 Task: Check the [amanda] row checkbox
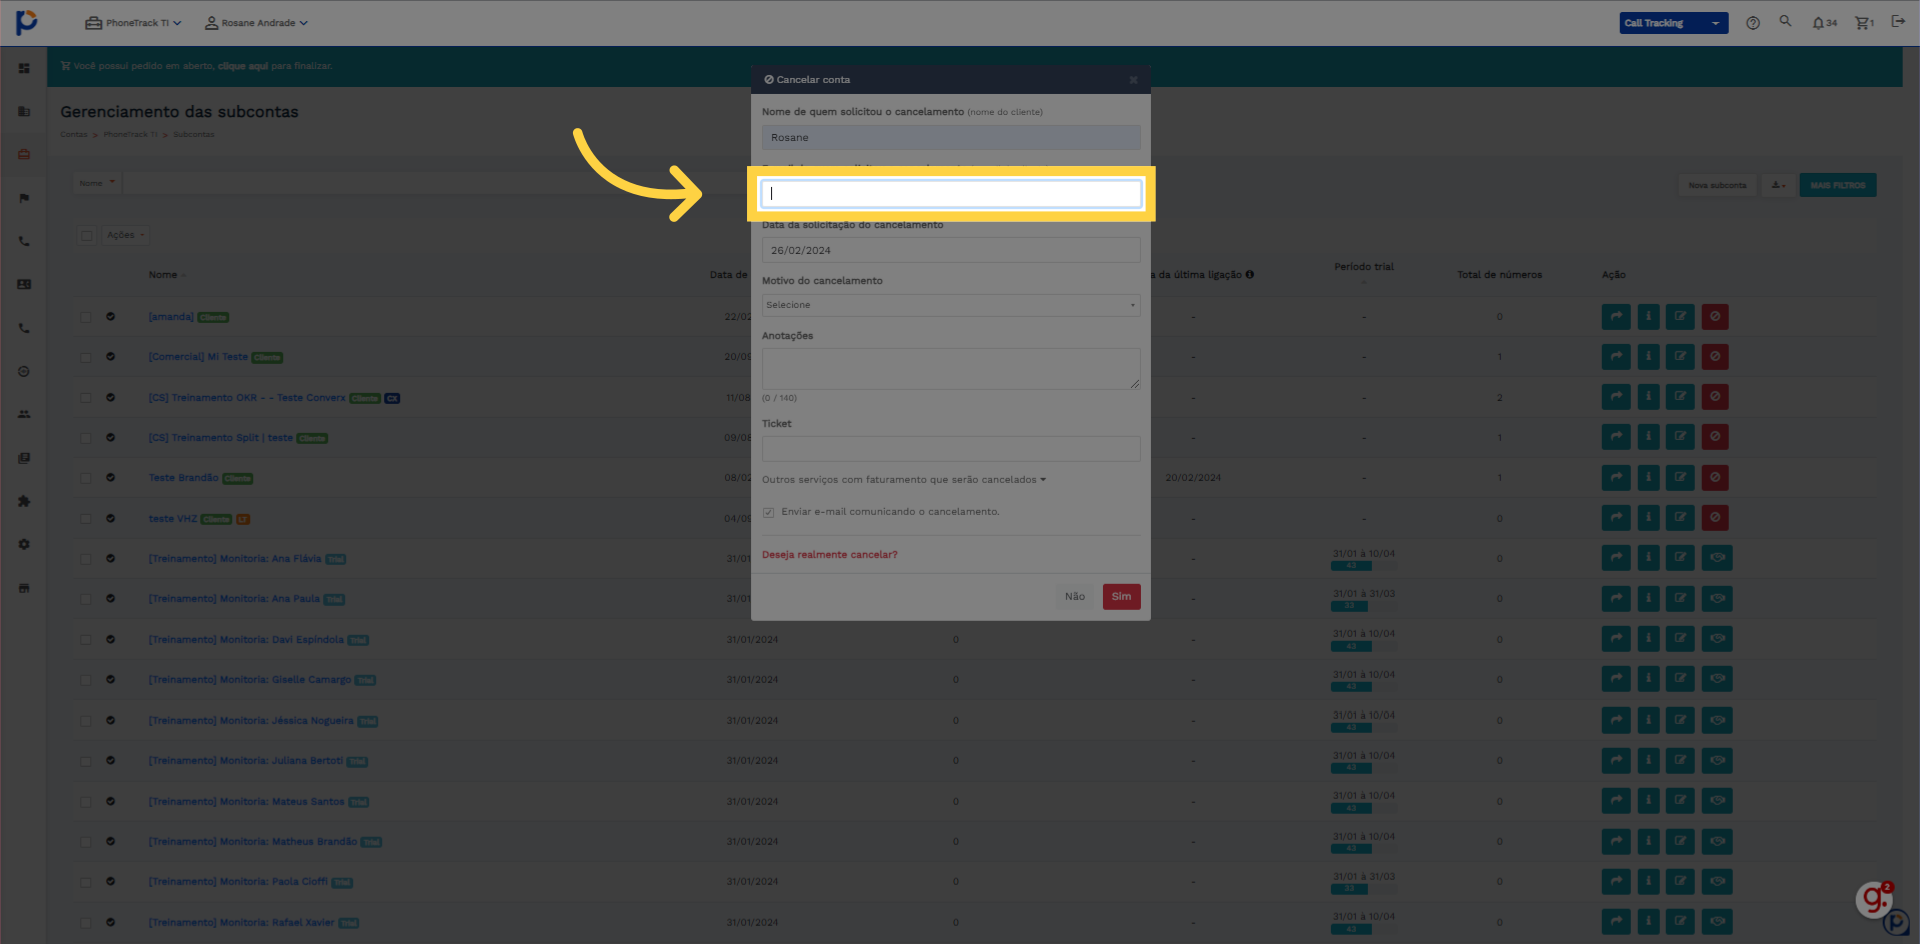click(x=86, y=317)
